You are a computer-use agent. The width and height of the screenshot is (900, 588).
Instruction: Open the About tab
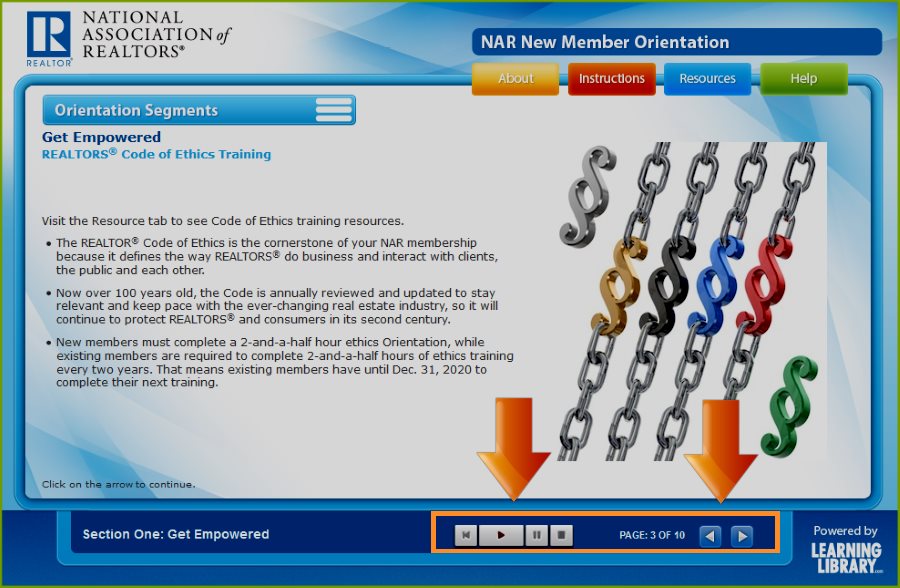[x=516, y=79]
